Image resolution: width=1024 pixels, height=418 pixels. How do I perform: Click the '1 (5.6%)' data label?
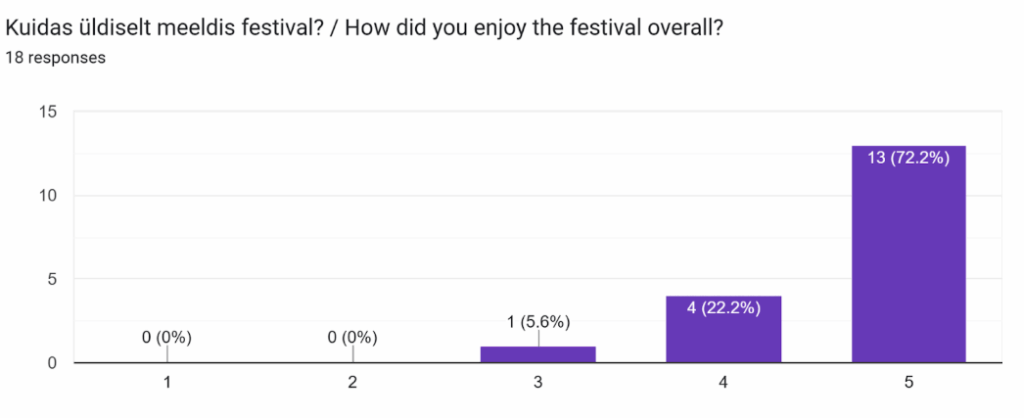(x=538, y=322)
